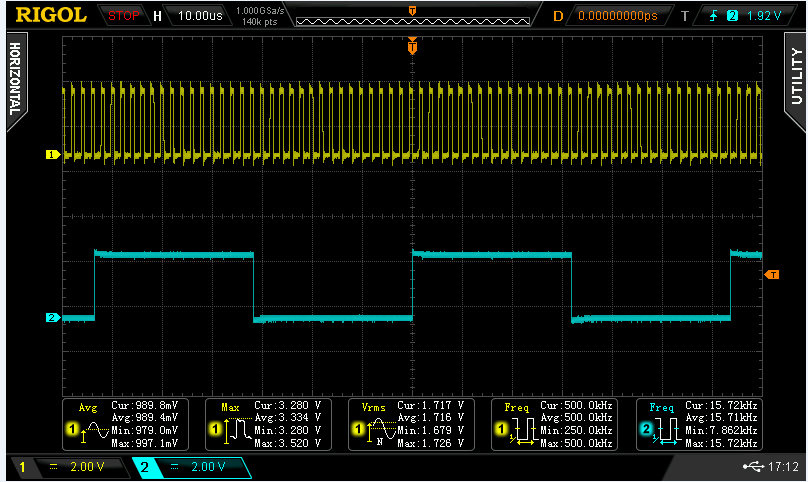Click the 0.00000000ps delay value
The image size is (808, 482).
618,16
